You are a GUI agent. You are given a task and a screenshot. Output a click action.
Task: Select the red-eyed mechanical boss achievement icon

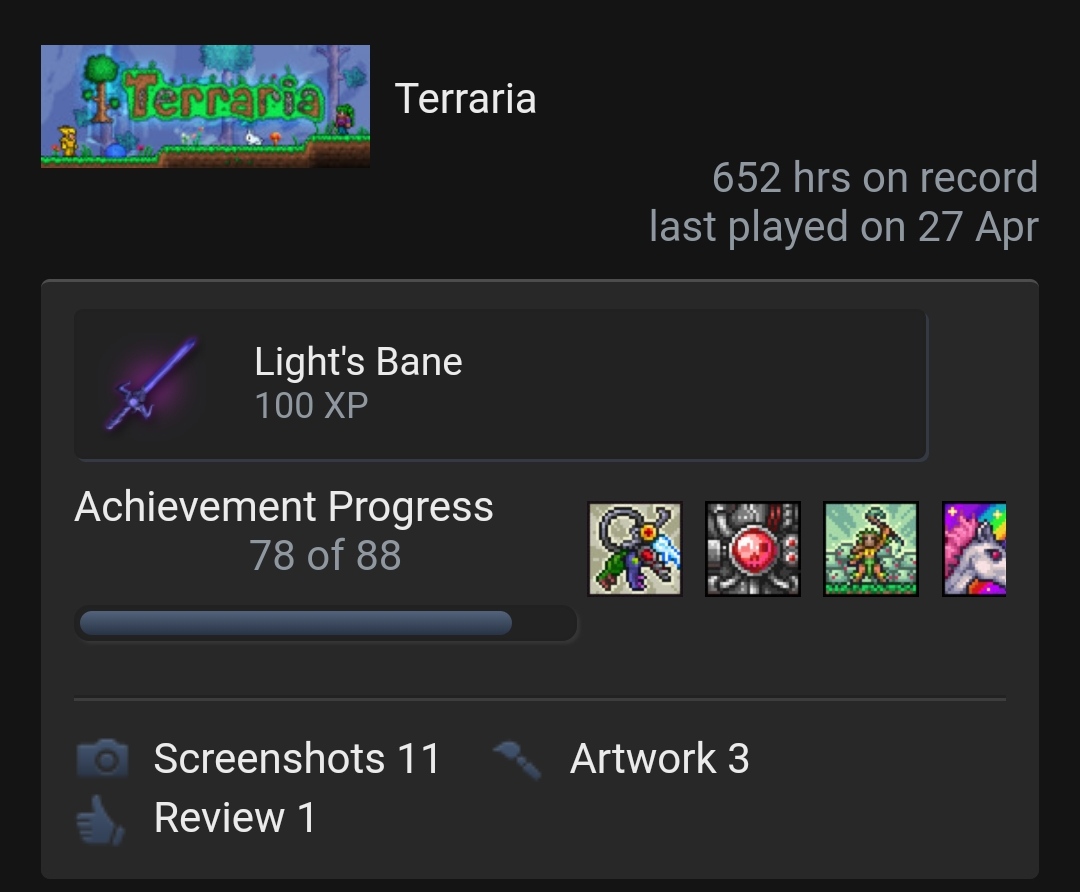coord(752,549)
